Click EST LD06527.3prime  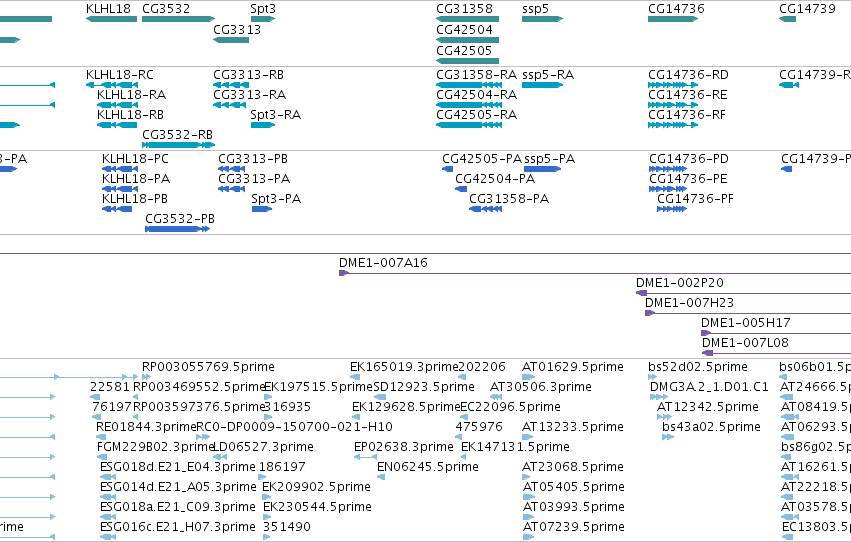219,457
